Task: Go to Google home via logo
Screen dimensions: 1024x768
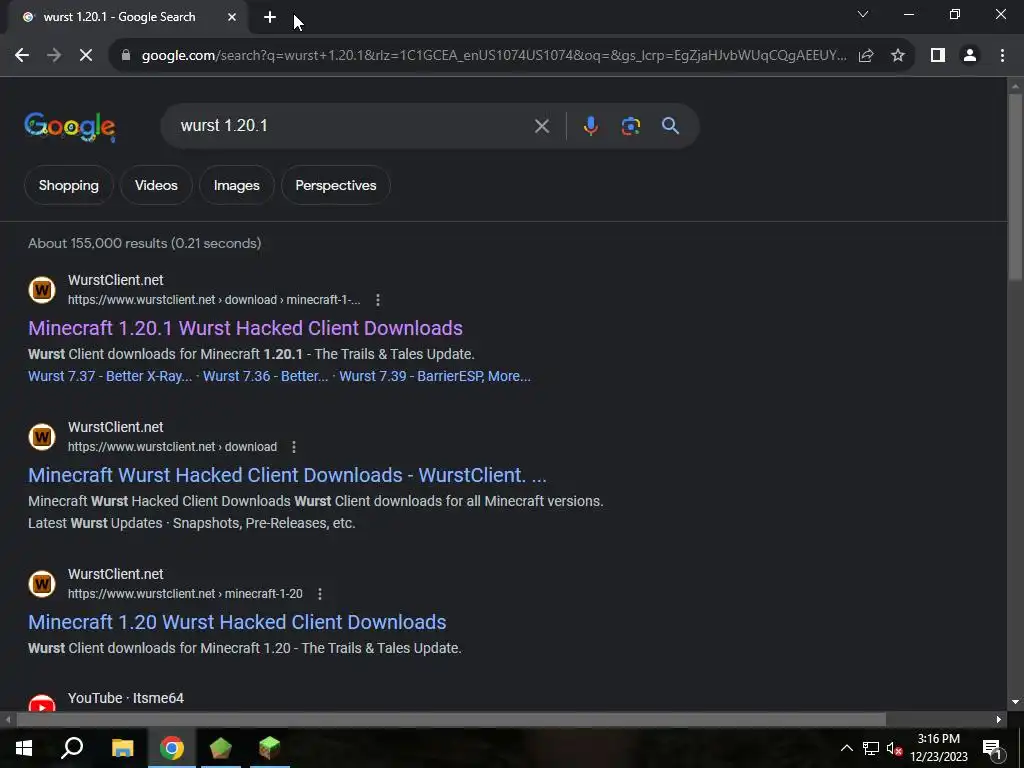Action: pos(70,127)
